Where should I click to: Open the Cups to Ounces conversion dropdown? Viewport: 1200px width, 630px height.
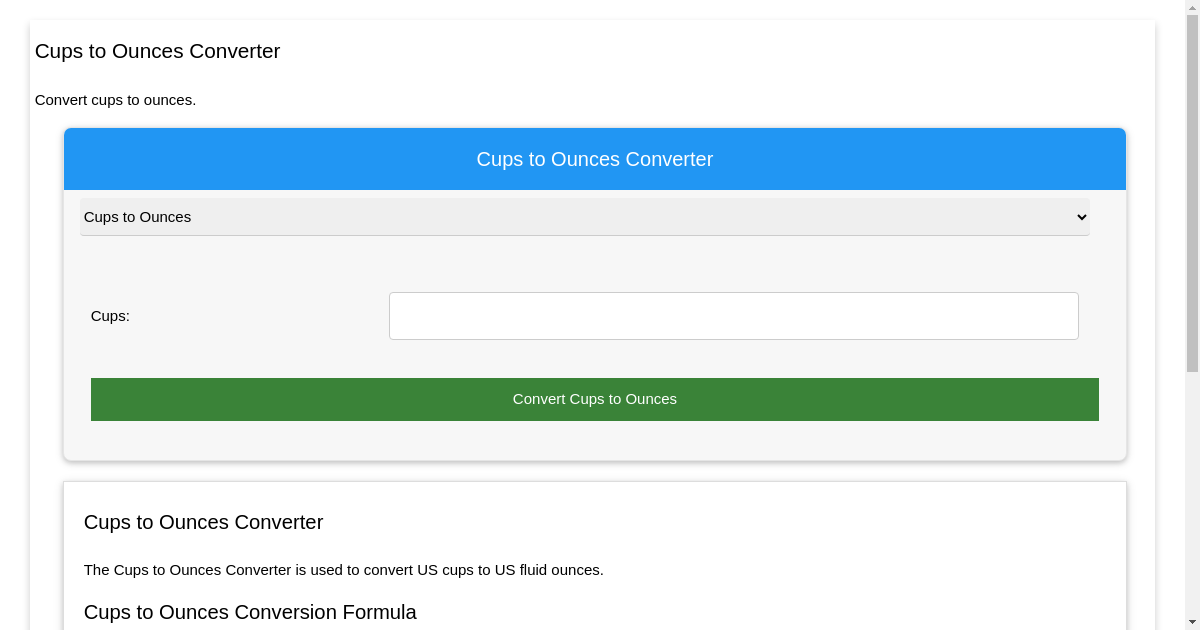[584, 217]
